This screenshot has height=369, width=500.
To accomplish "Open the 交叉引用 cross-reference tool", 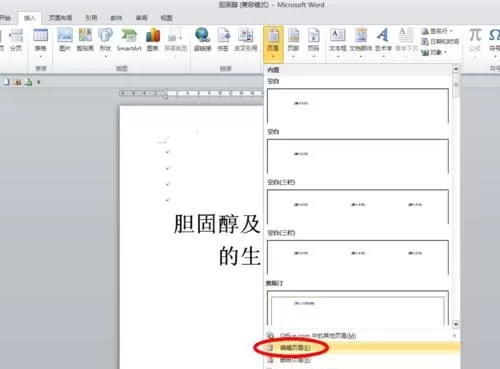I will tap(246, 40).
